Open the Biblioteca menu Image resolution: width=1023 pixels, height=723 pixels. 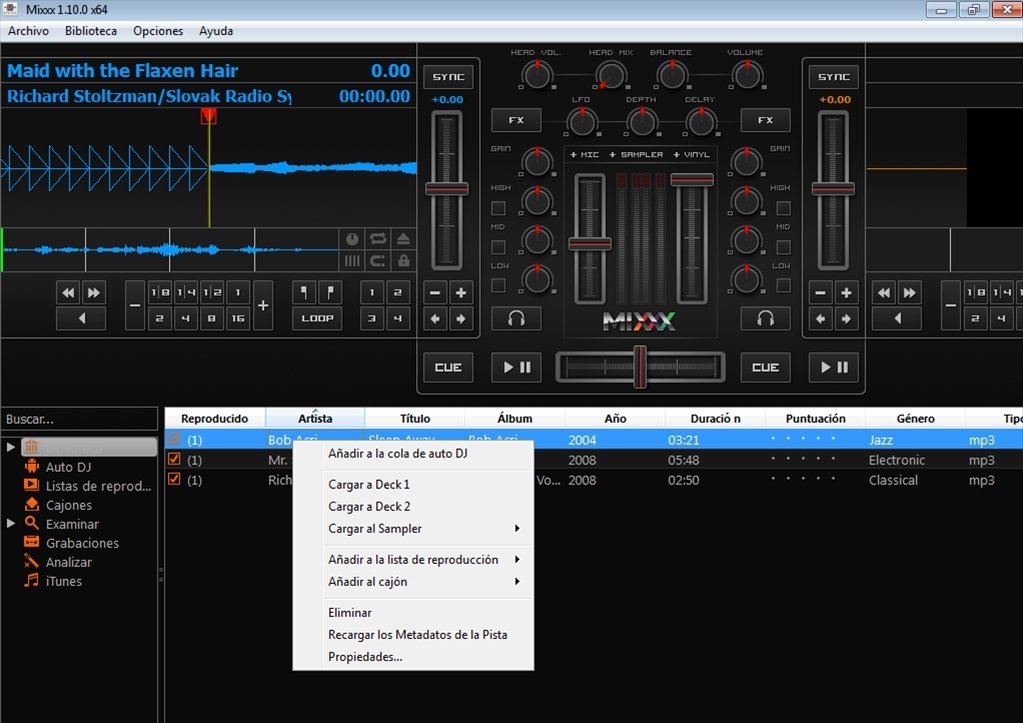pyautogui.click(x=91, y=31)
